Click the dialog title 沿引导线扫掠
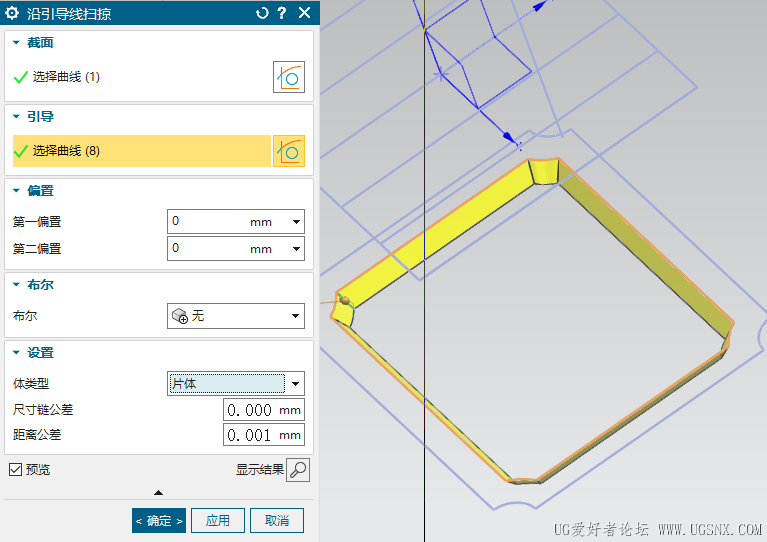Screen dimensions: 767x542 69,14
